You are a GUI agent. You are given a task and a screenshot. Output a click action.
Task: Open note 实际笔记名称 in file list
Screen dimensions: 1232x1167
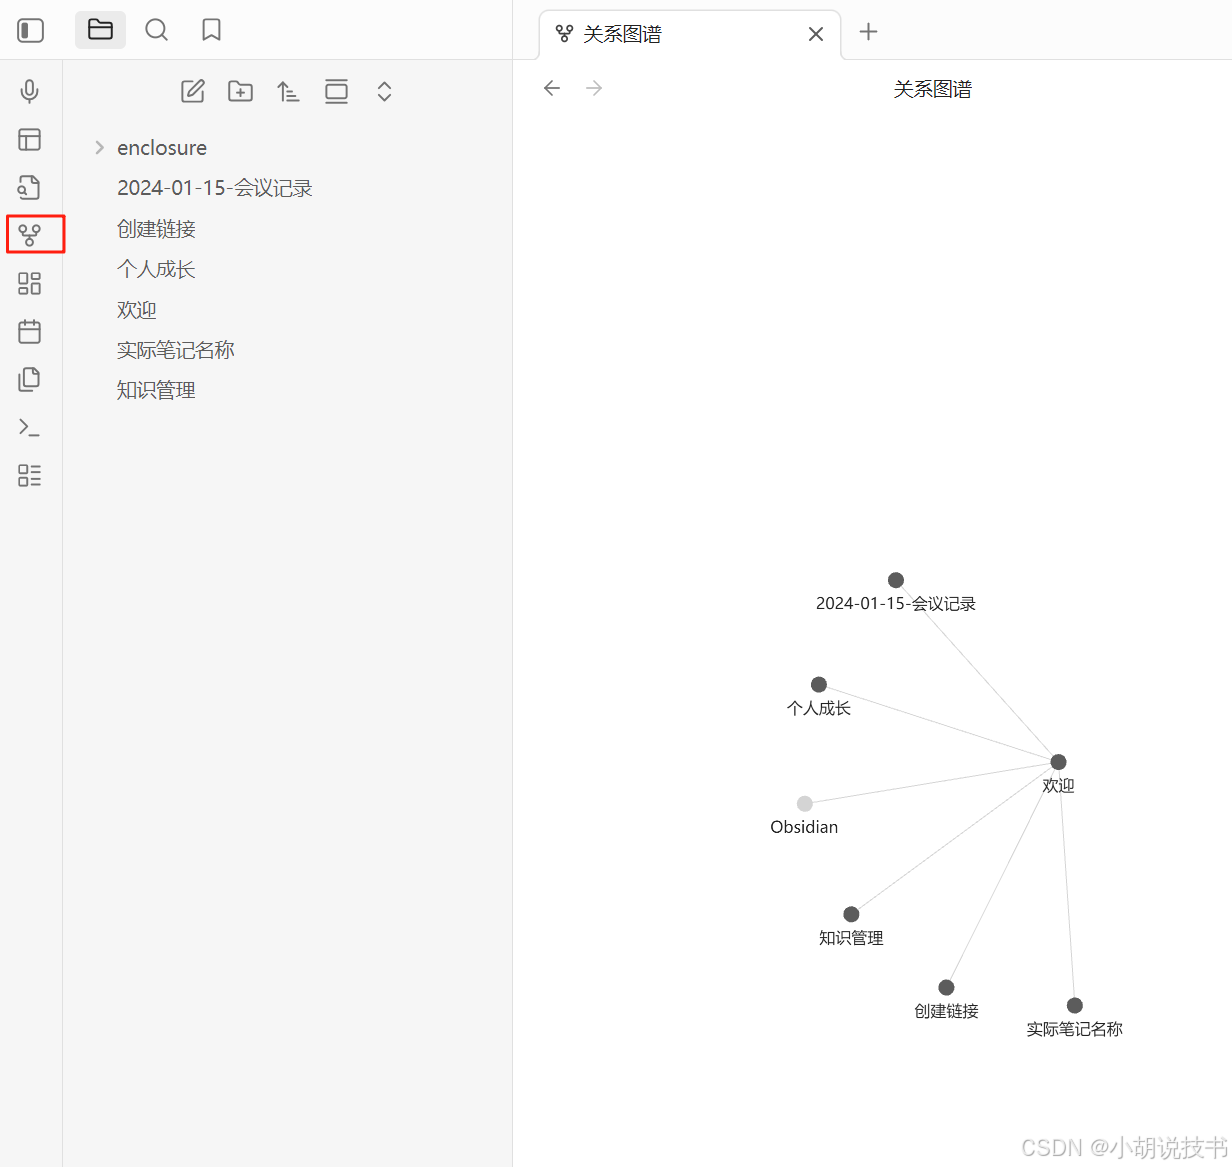[176, 350]
